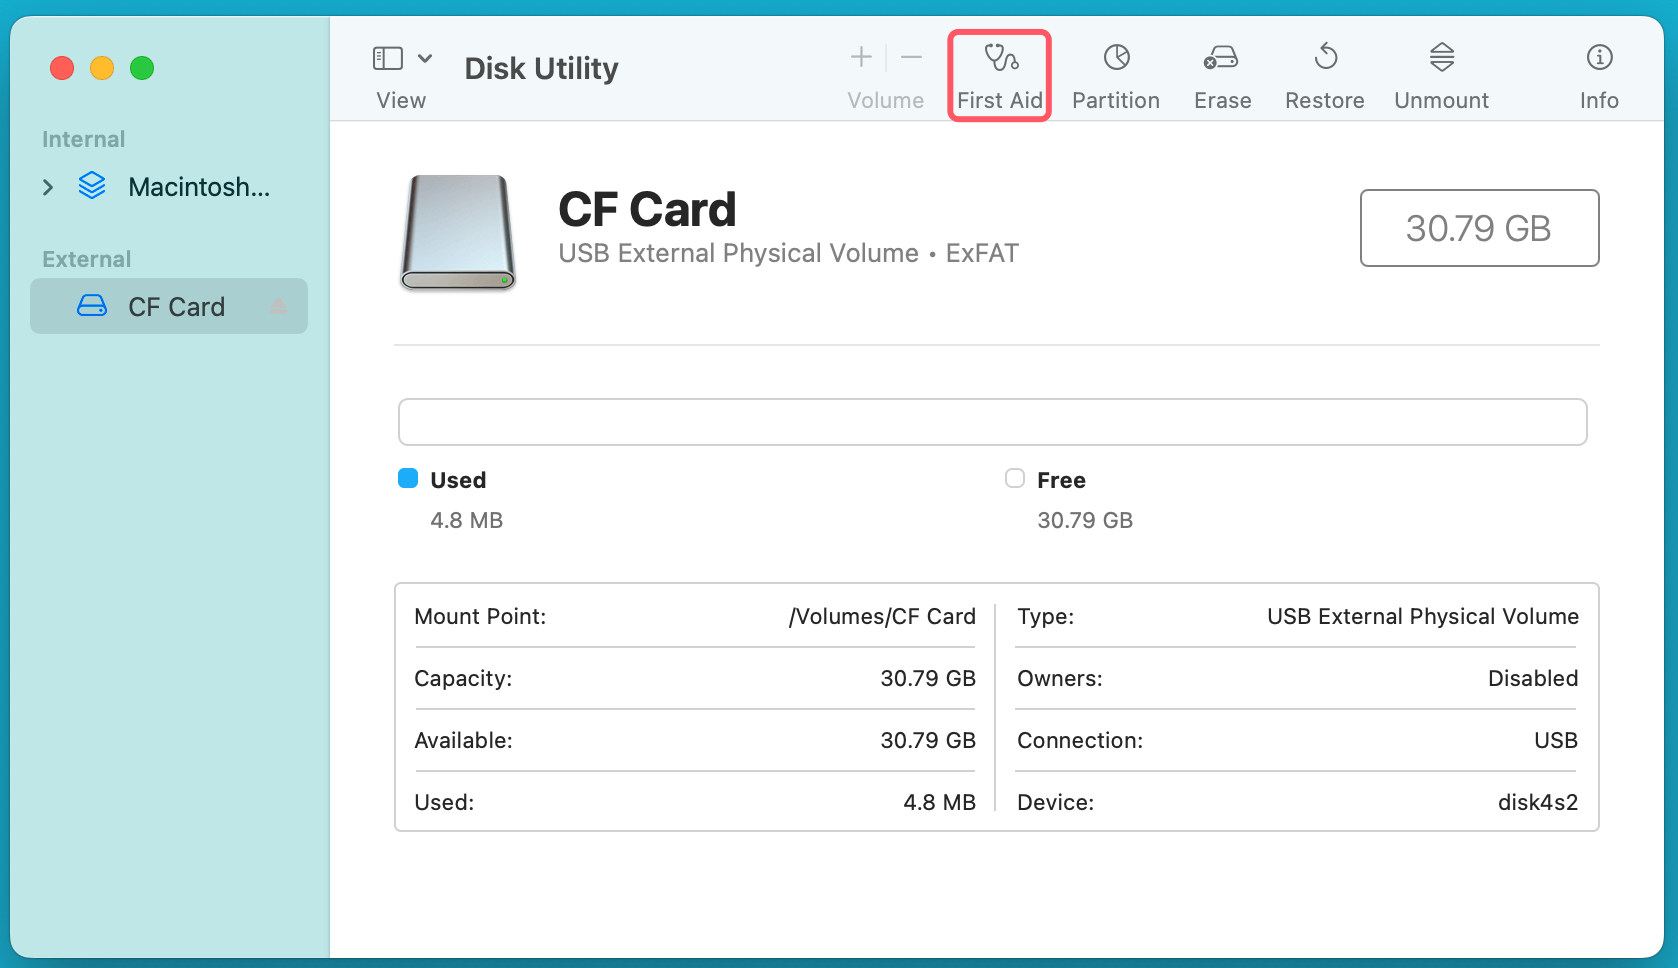Screen dimensions: 1678x968
Task: Click the Mount Point value link
Action: (x=882, y=617)
